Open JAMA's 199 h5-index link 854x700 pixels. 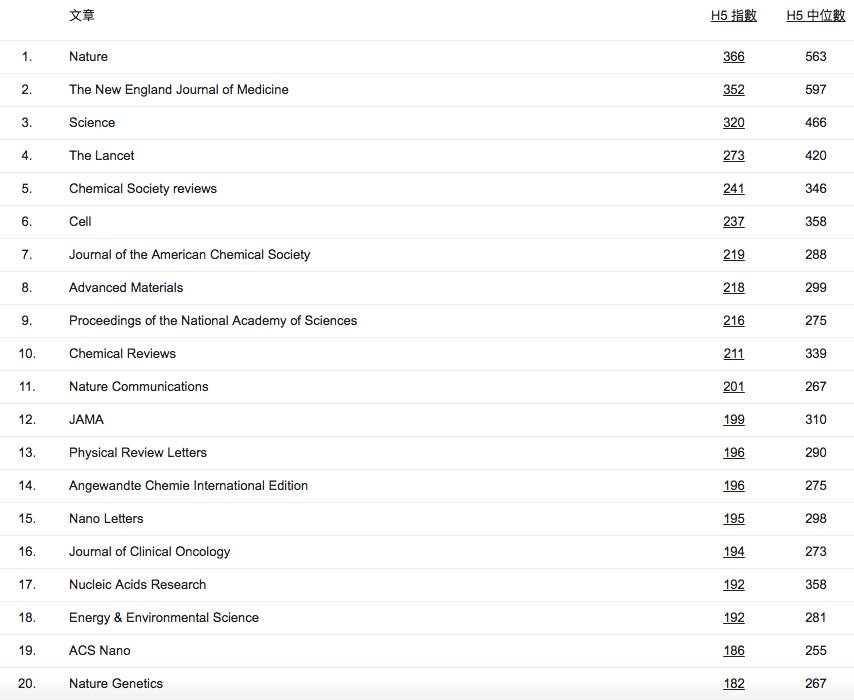(x=733, y=419)
